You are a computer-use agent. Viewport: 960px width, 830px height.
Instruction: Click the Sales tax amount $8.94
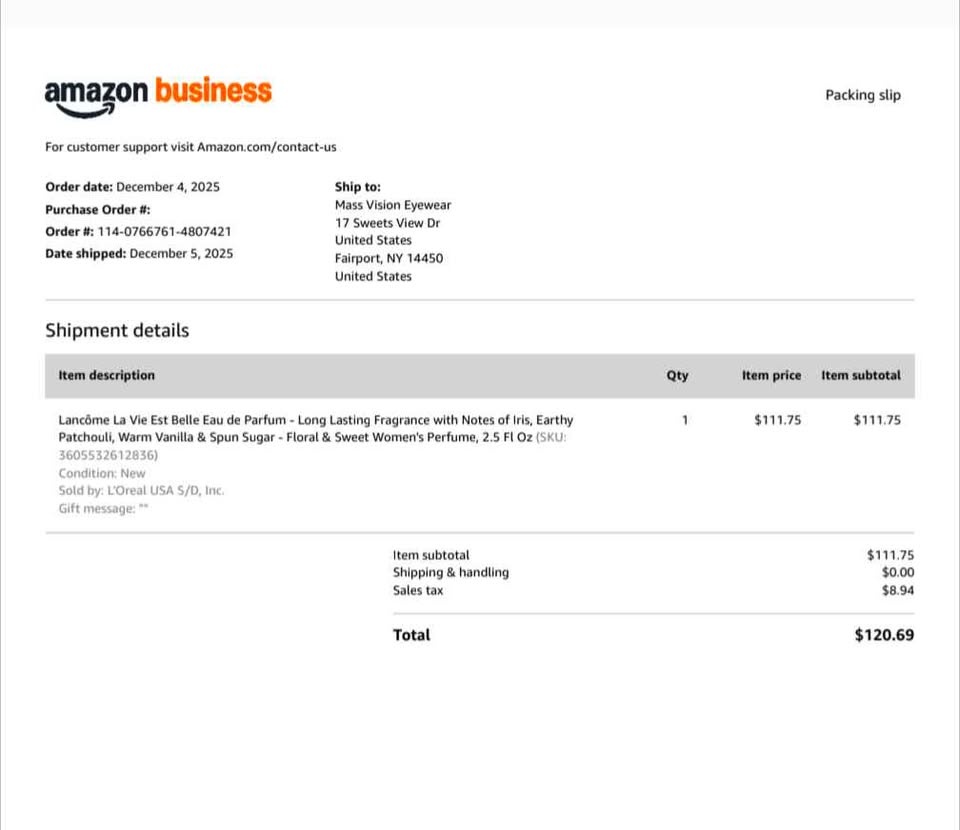click(898, 590)
